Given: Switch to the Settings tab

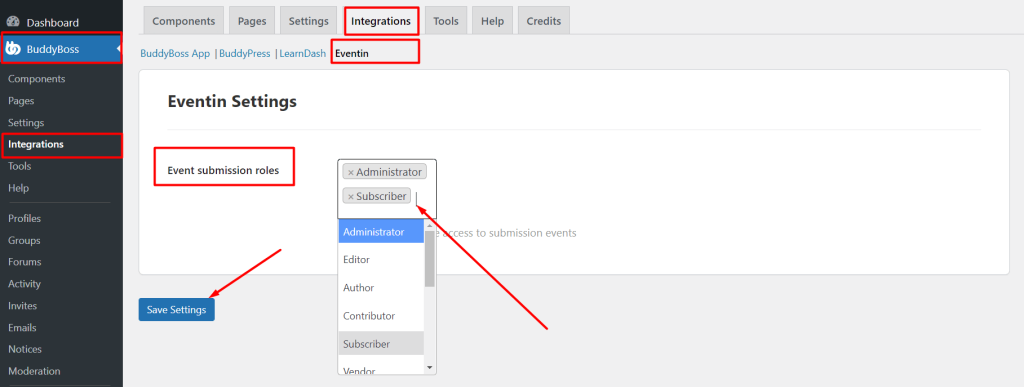Looking at the screenshot, I should [x=308, y=21].
